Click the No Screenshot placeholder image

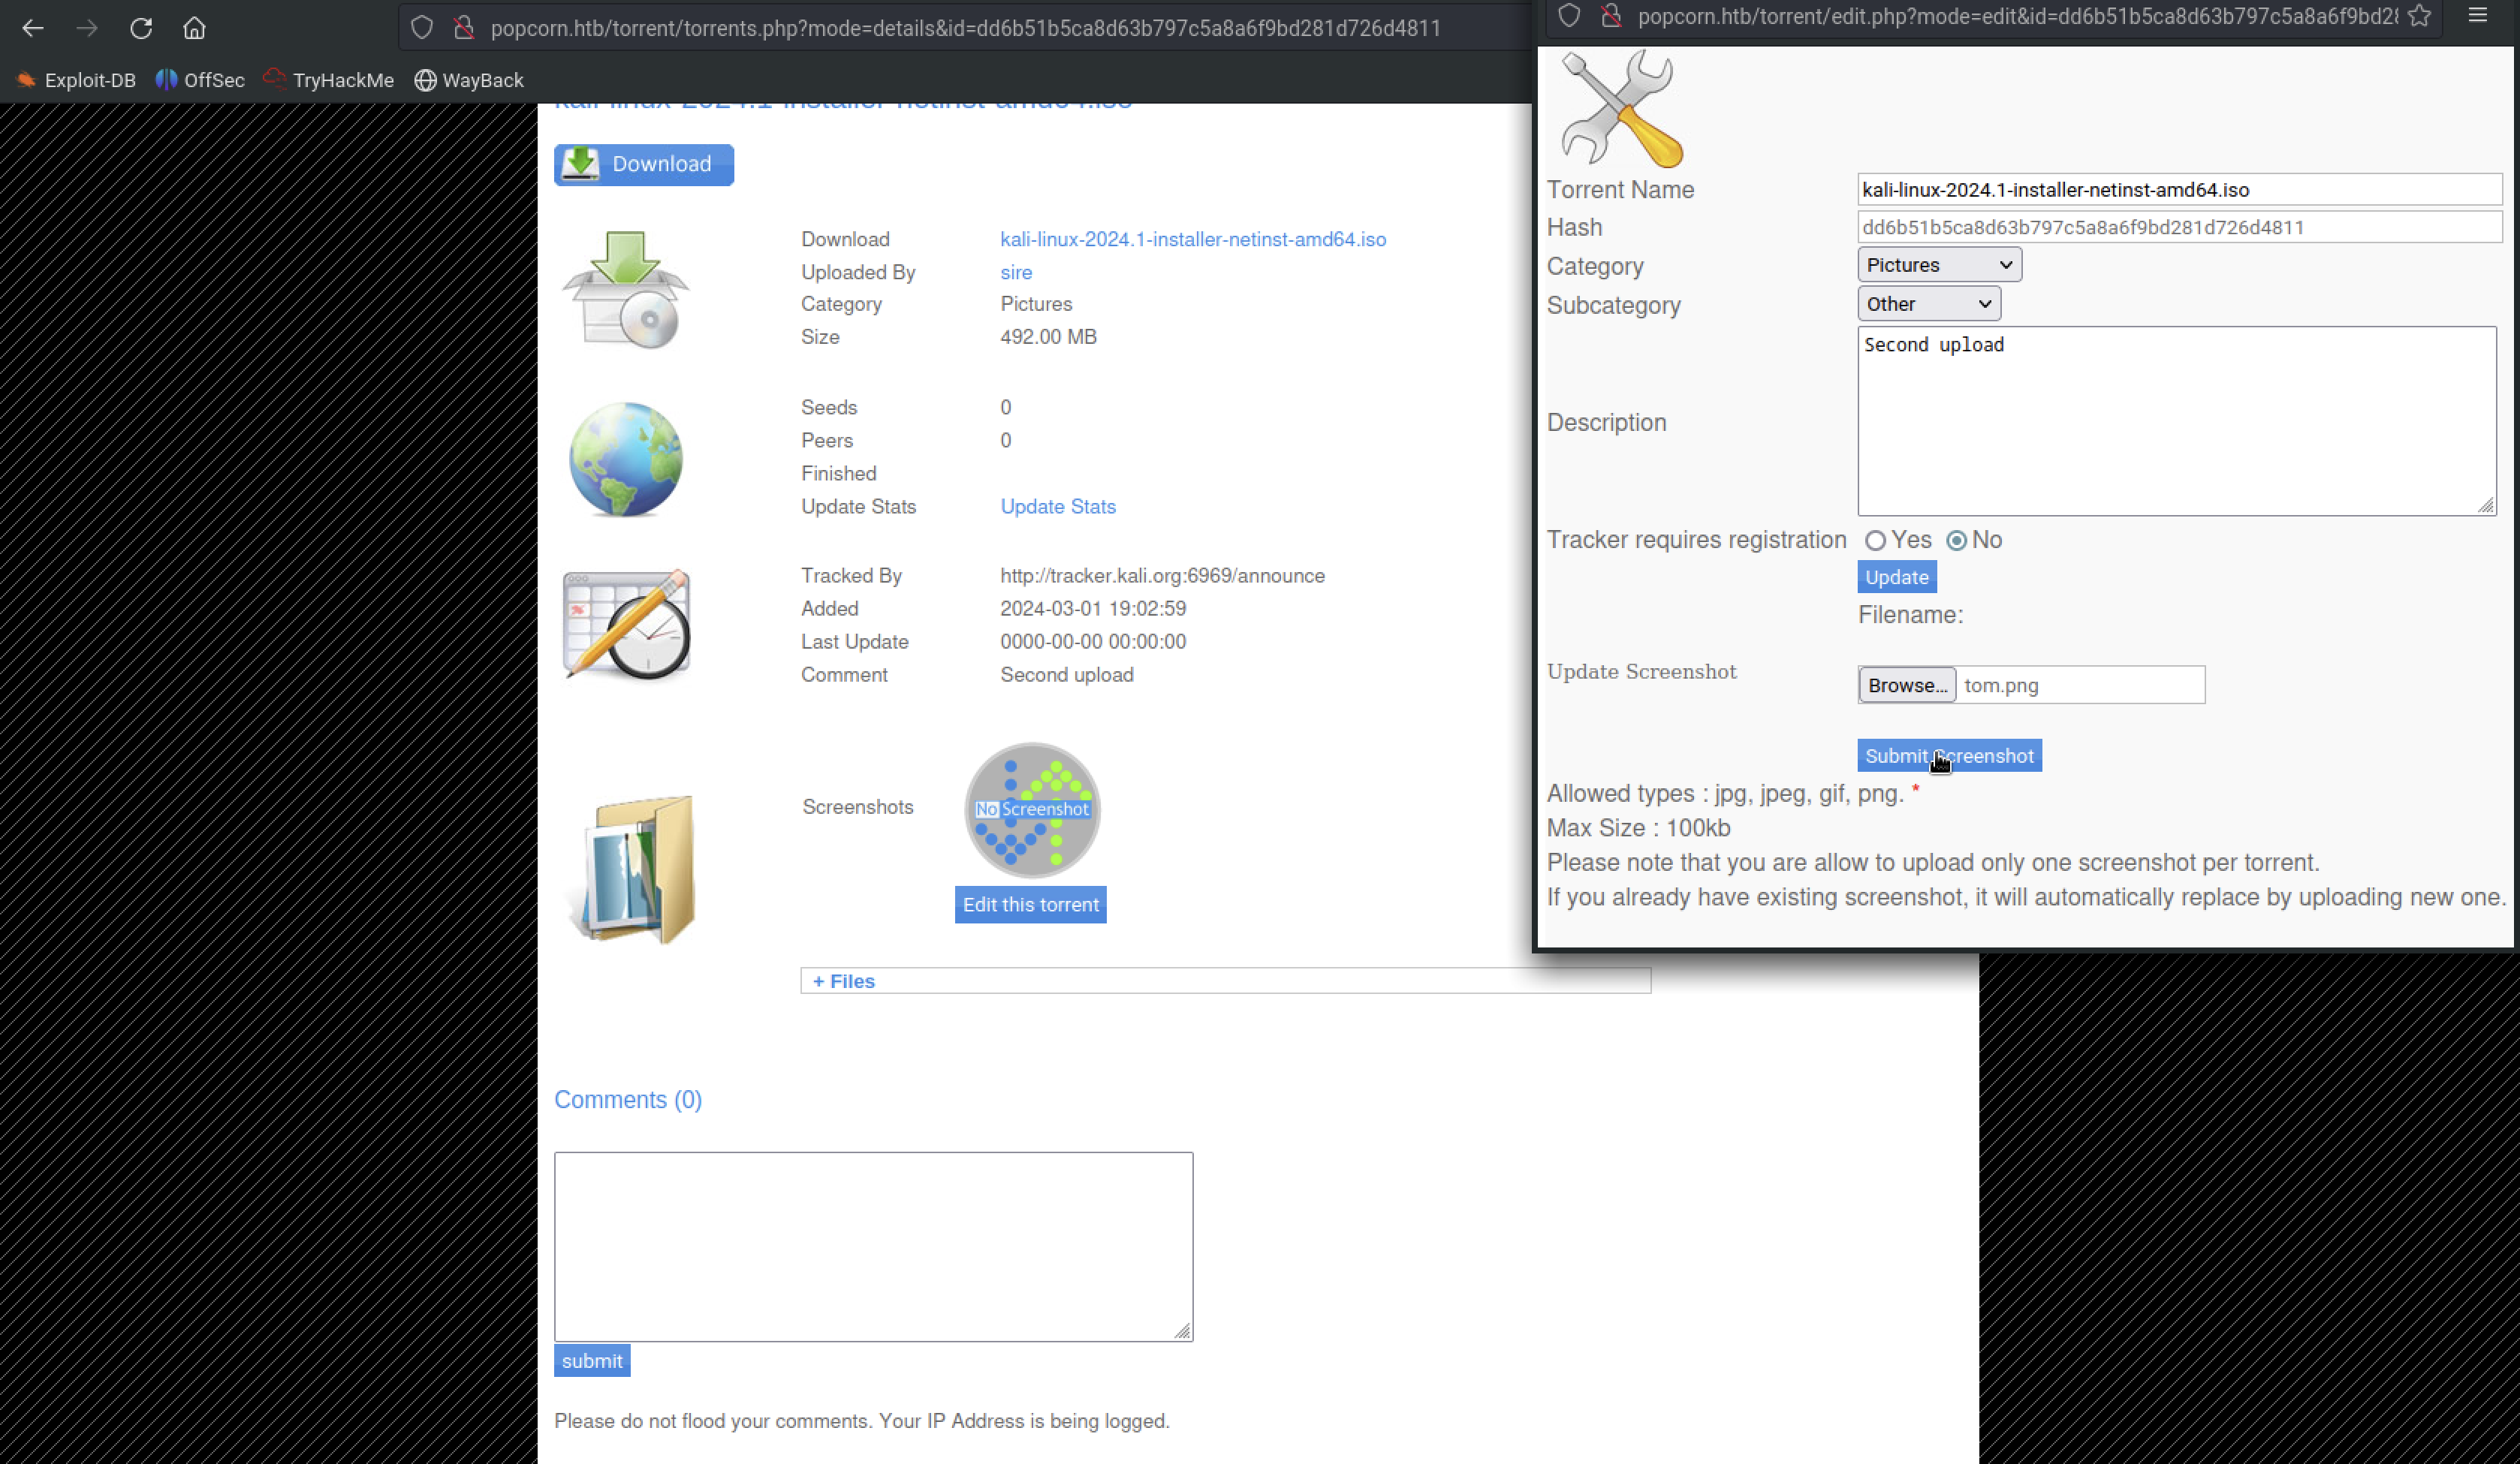1032,810
